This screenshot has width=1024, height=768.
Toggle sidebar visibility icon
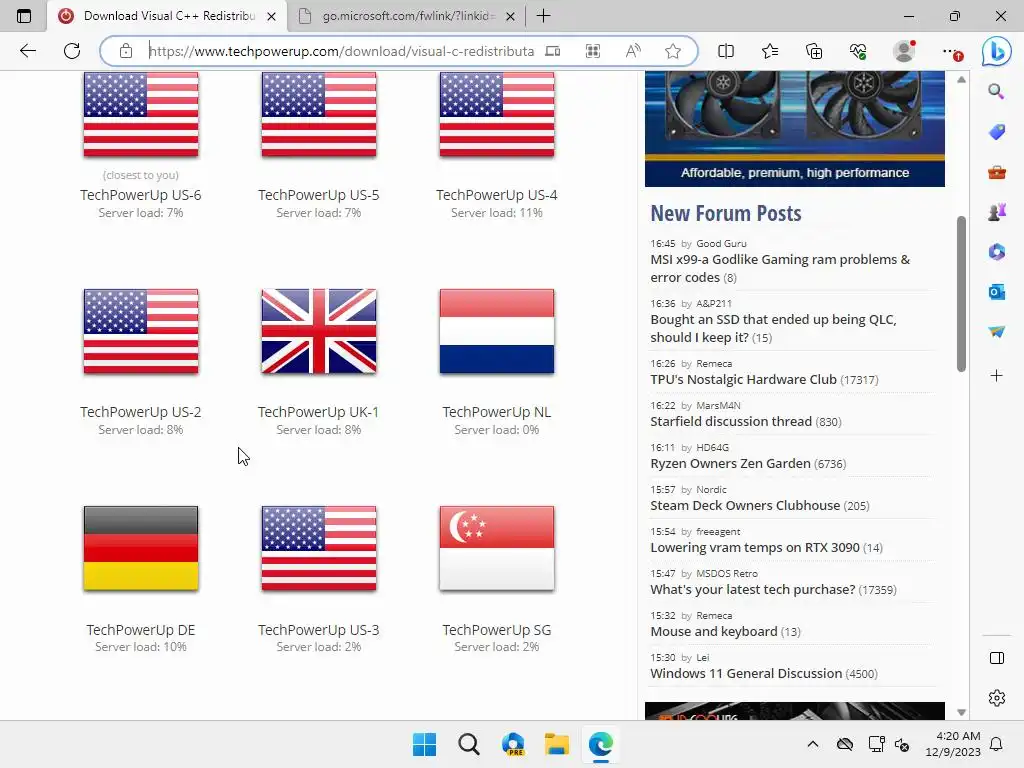pos(997,658)
